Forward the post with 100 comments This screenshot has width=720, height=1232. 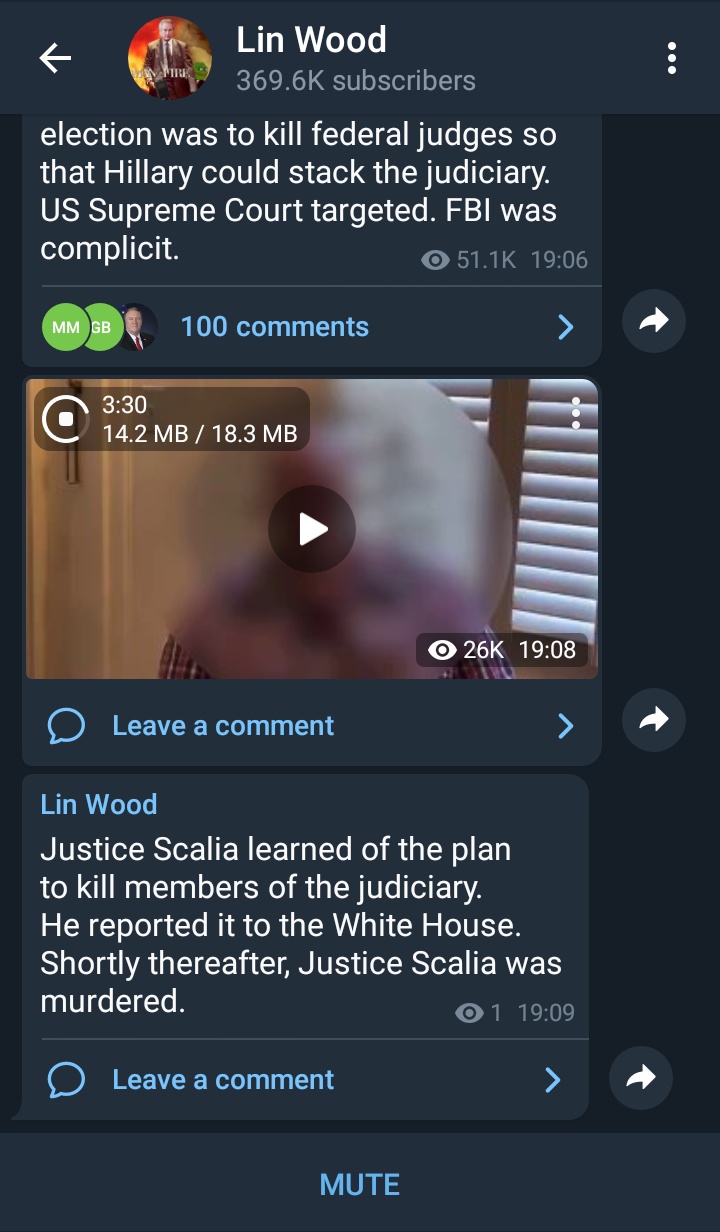pyautogui.click(x=653, y=321)
